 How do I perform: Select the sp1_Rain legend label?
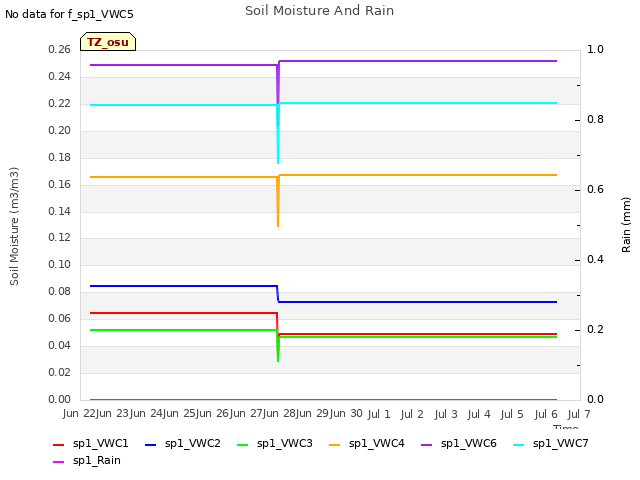pyautogui.click(x=97, y=461)
